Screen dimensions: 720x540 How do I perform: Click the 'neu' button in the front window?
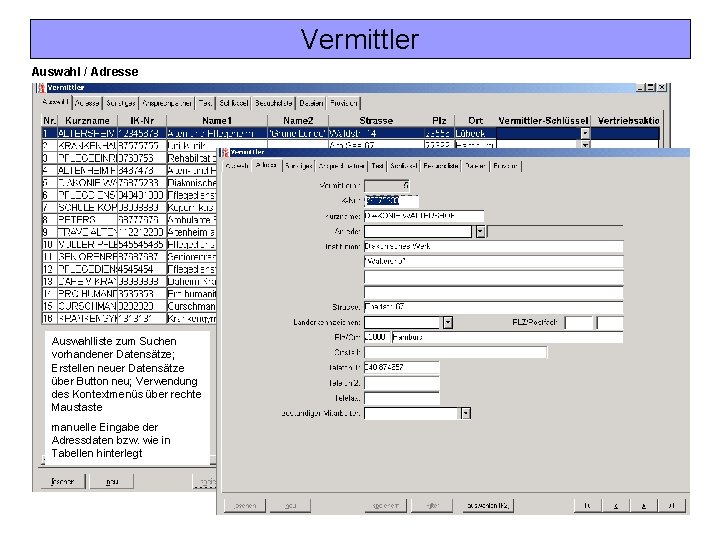[x=290, y=506]
